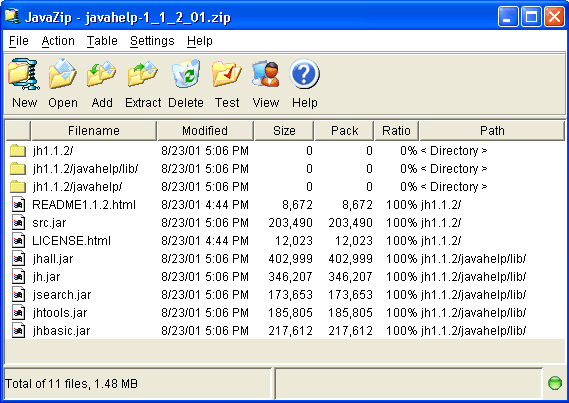
Task: Click the file icon beside LICENSE.html
Action: point(18,241)
